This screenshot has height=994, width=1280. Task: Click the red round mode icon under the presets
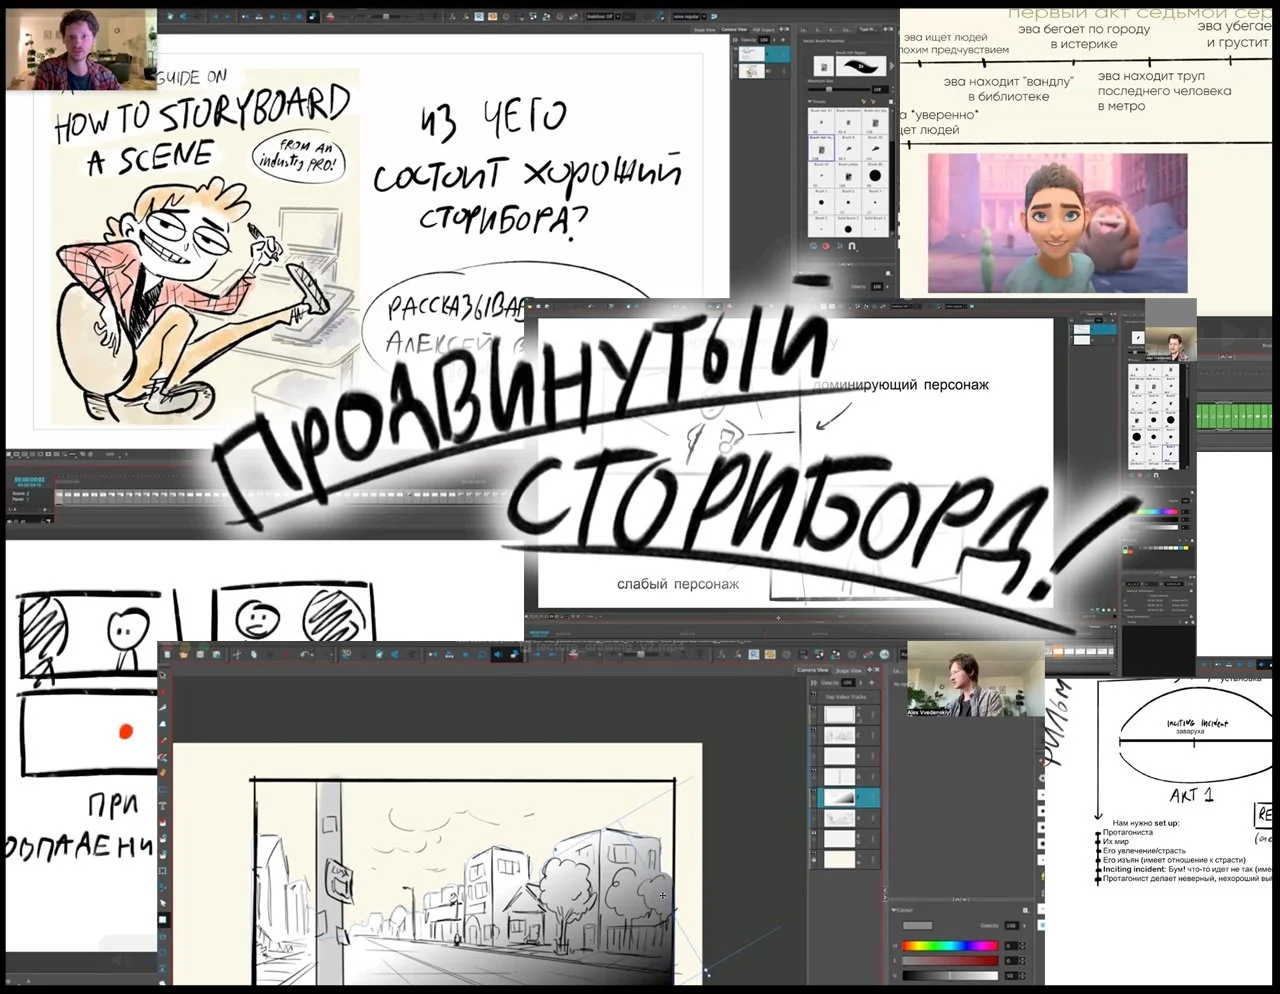[x=824, y=246]
